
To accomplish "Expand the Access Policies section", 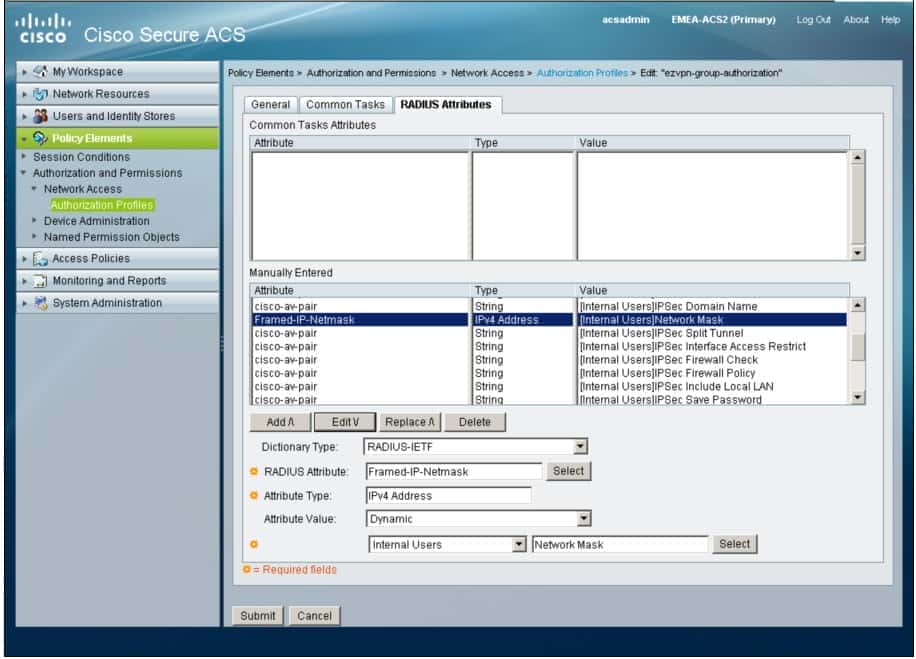I will 24,259.
